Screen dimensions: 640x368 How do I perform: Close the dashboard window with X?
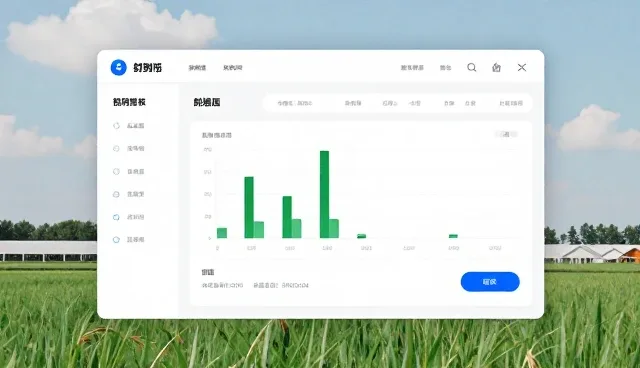click(x=522, y=67)
